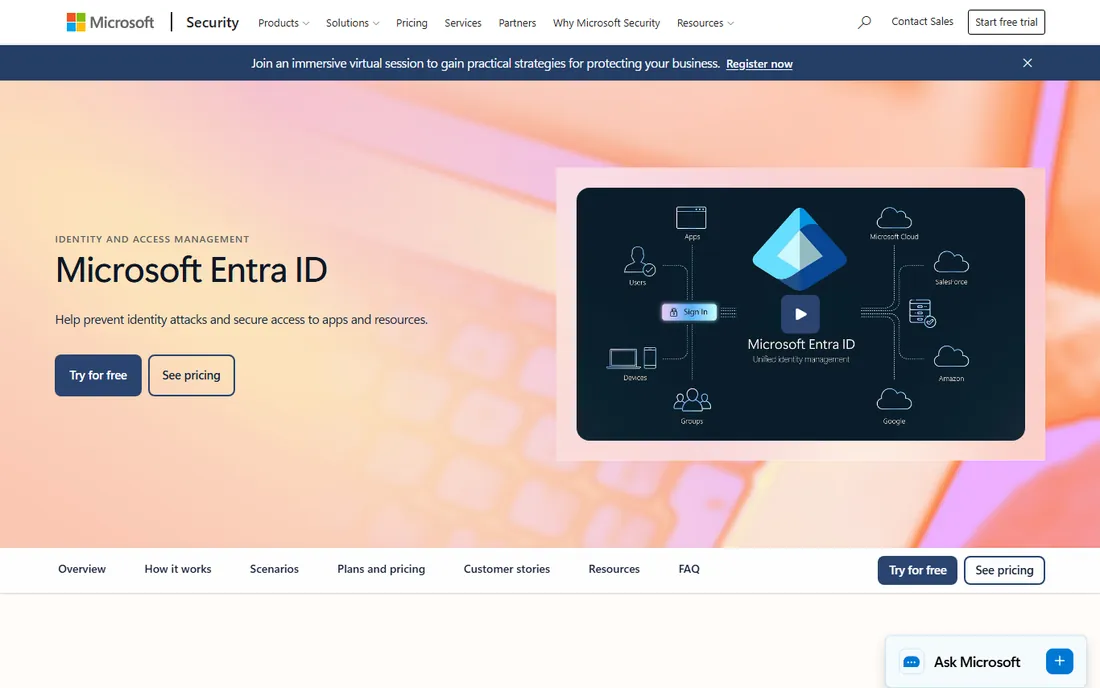
Task: Select the How it works tab
Action: click(x=177, y=569)
